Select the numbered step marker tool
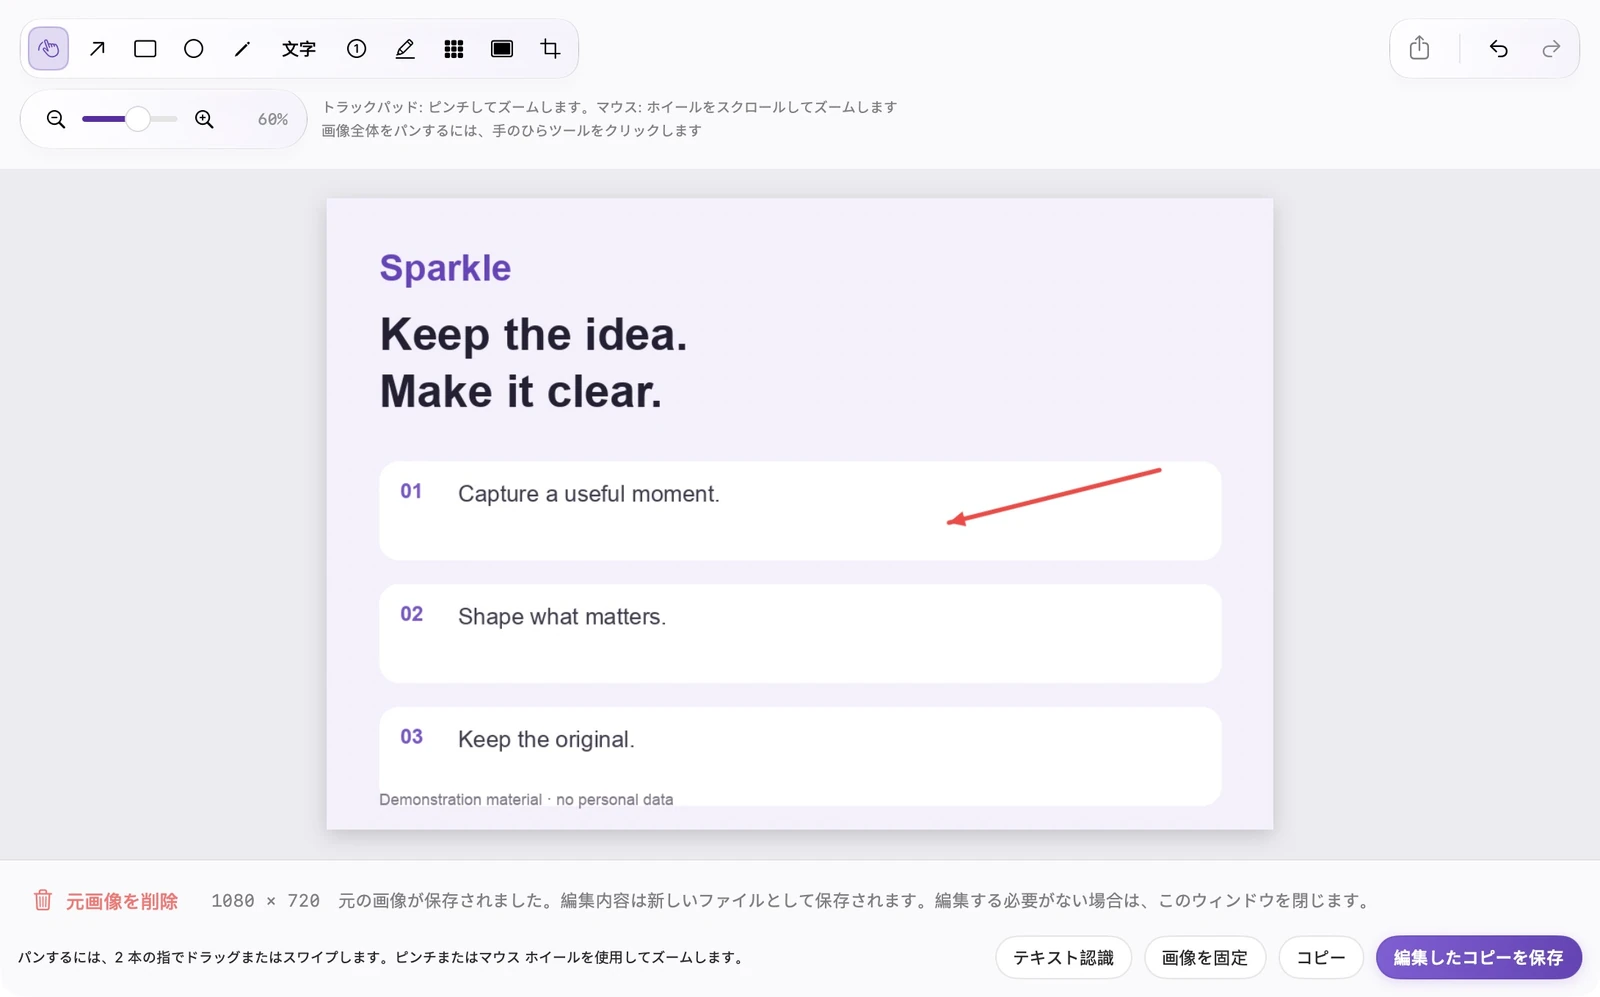This screenshot has width=1600, height=997. click(357, 49)
